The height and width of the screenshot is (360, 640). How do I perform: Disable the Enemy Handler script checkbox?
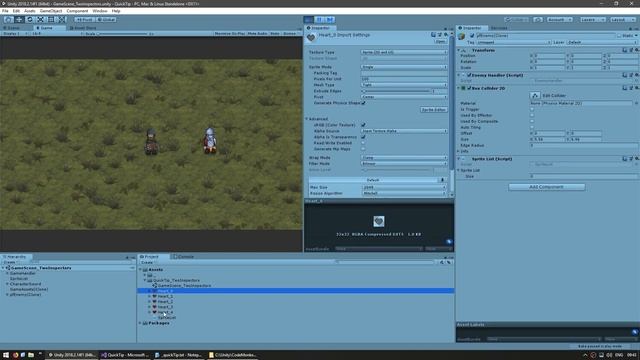[469, 75]
